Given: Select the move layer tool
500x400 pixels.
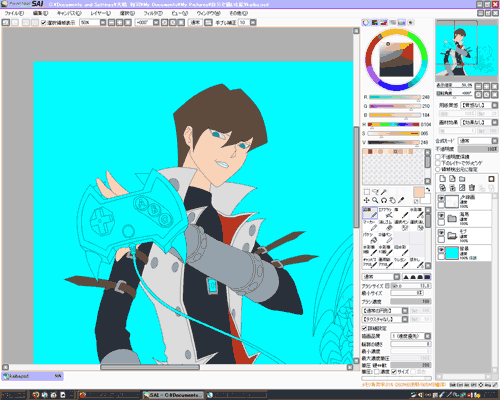Looking at the screenshot, I should coord(367,200).
